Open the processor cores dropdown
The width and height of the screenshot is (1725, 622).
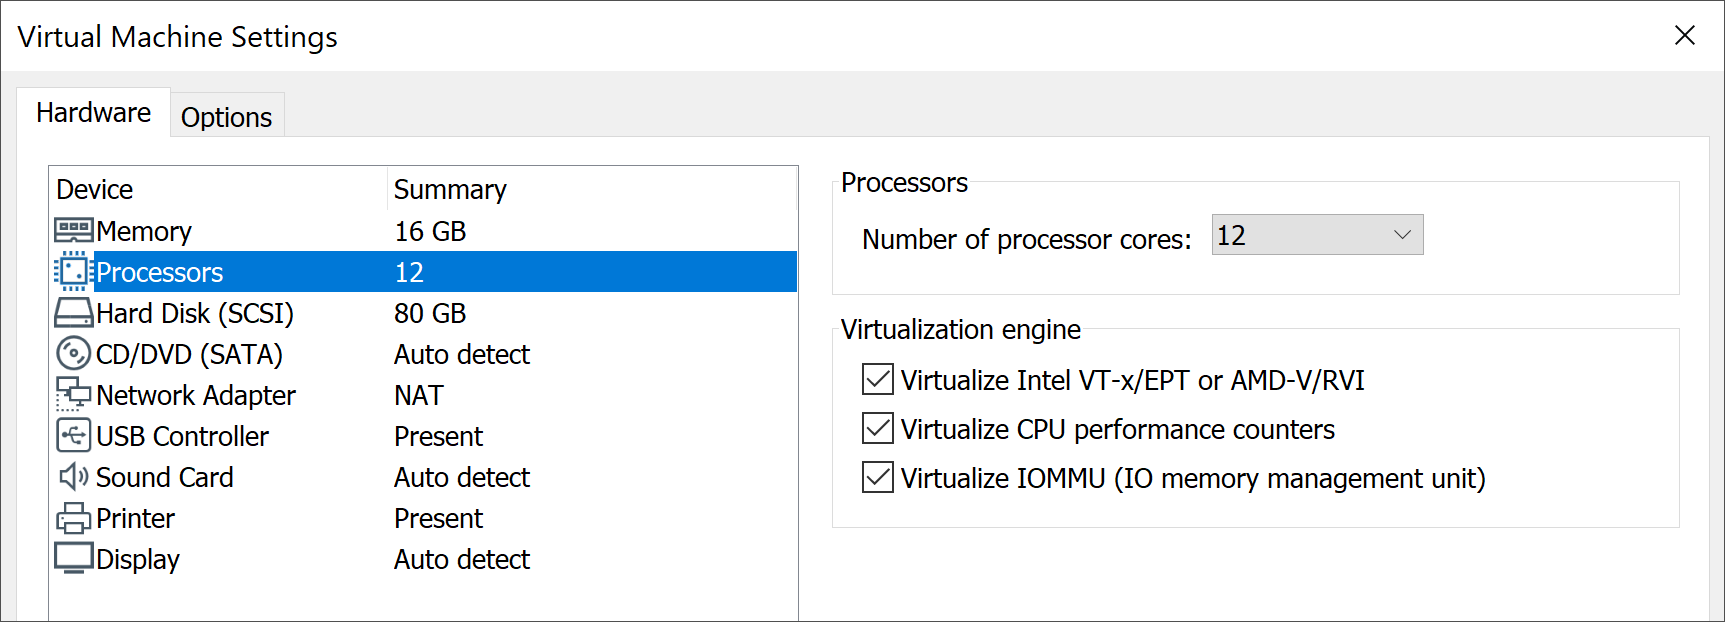tap(1317, 235)
